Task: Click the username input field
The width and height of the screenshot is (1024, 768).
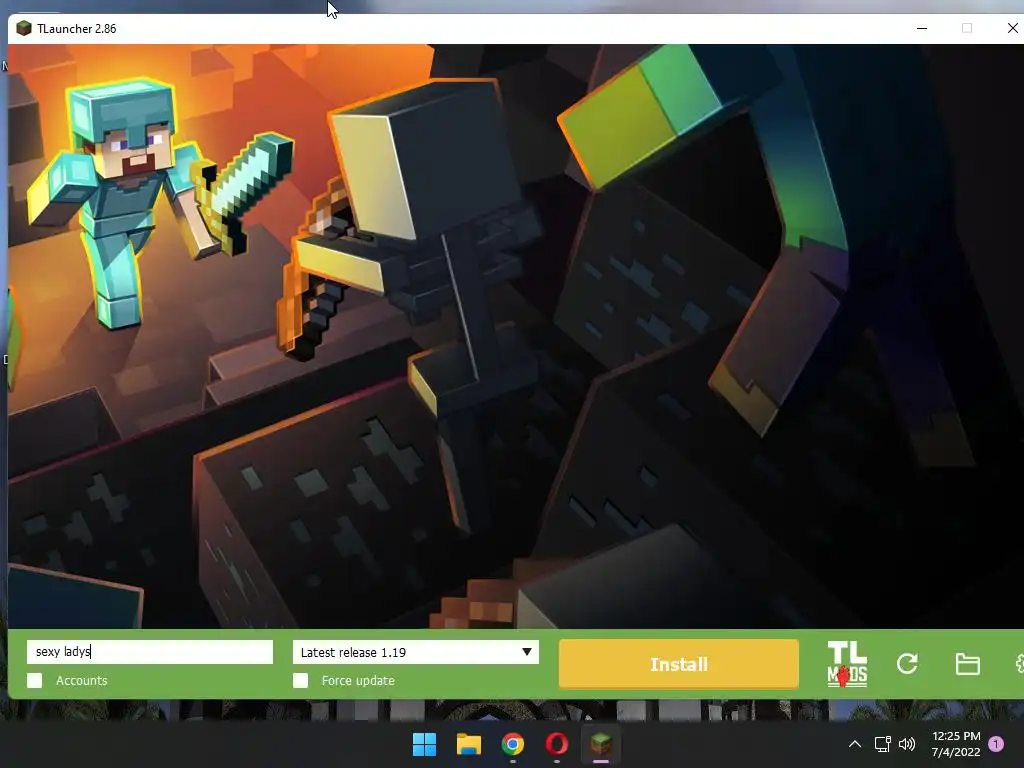Action: coord(150,652)
